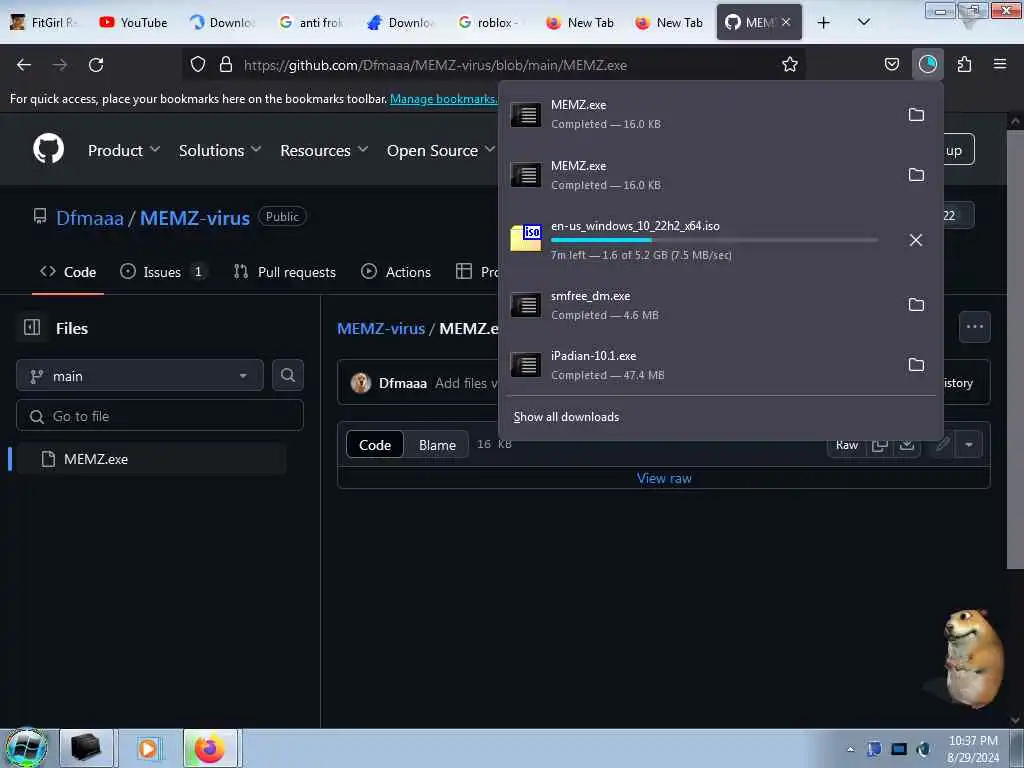Viewport: 1024px width, 768px height.
Task: Click the volume speaker tray icon
Action: pos(923,749)
